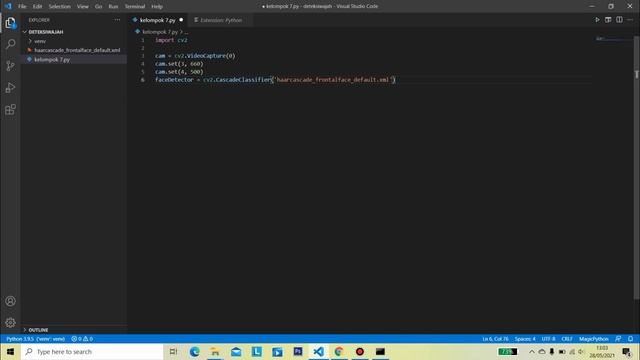The image size is (640, 360).
Task: Open the Windows Start menu
Action: [10, 351]
